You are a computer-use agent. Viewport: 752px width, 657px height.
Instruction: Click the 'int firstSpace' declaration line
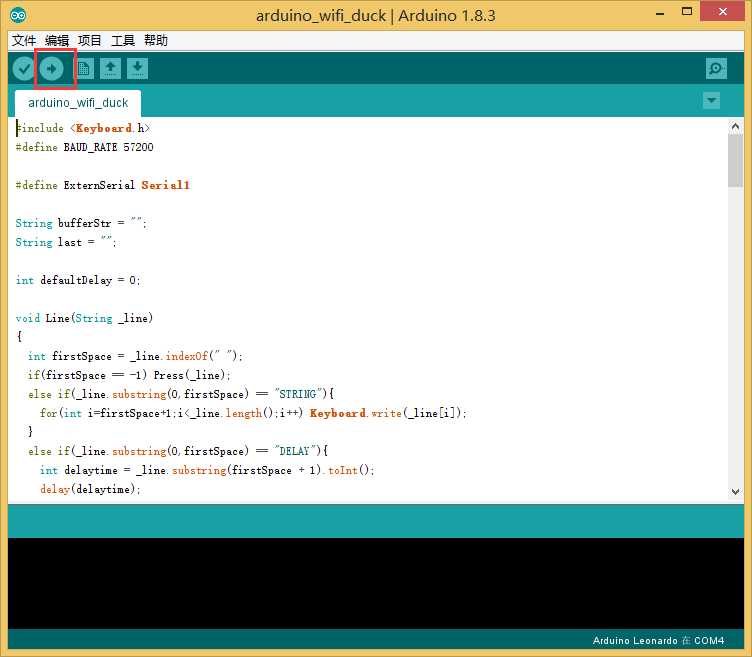coord(135,356)
